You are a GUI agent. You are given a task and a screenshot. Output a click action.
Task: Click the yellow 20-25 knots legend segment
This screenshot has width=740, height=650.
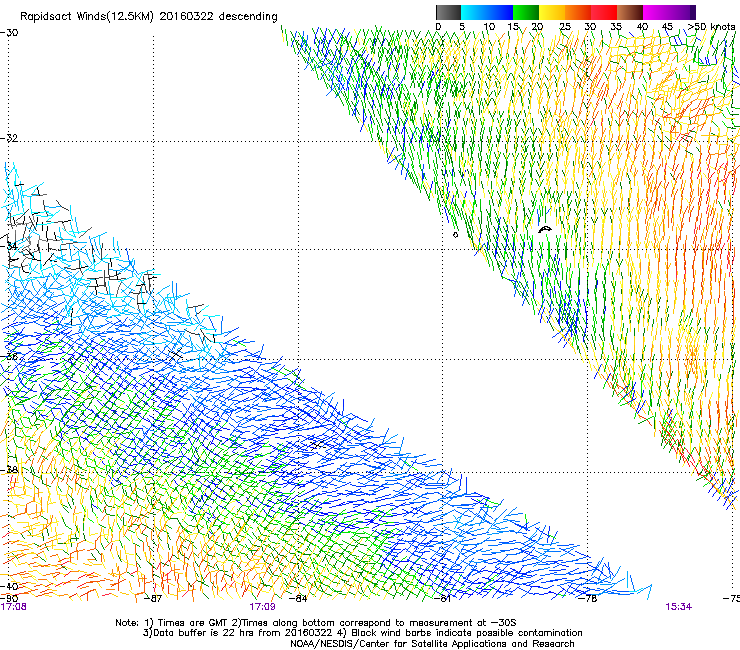click(x=552, y=12)
